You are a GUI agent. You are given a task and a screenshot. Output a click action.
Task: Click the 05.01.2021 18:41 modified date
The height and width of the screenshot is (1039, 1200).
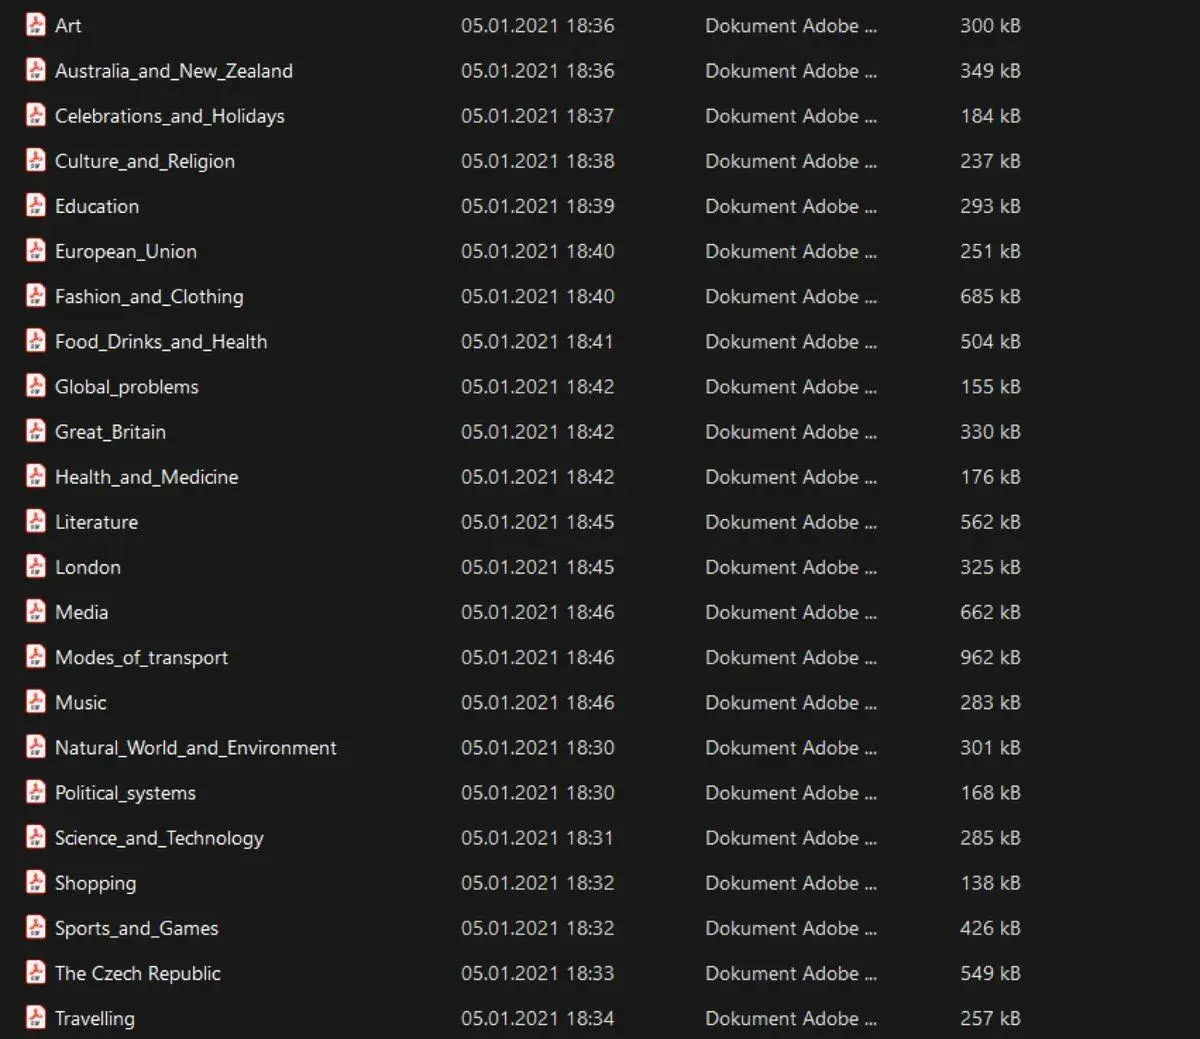pos(538,341)
